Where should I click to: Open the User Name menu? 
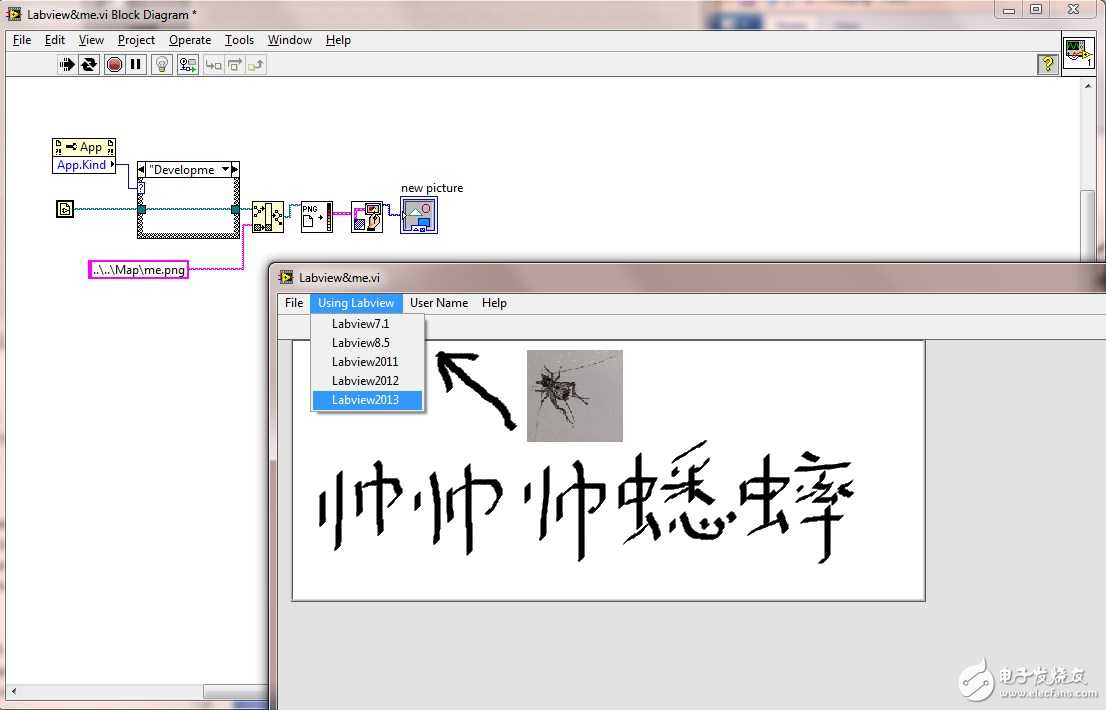[439, 303]
